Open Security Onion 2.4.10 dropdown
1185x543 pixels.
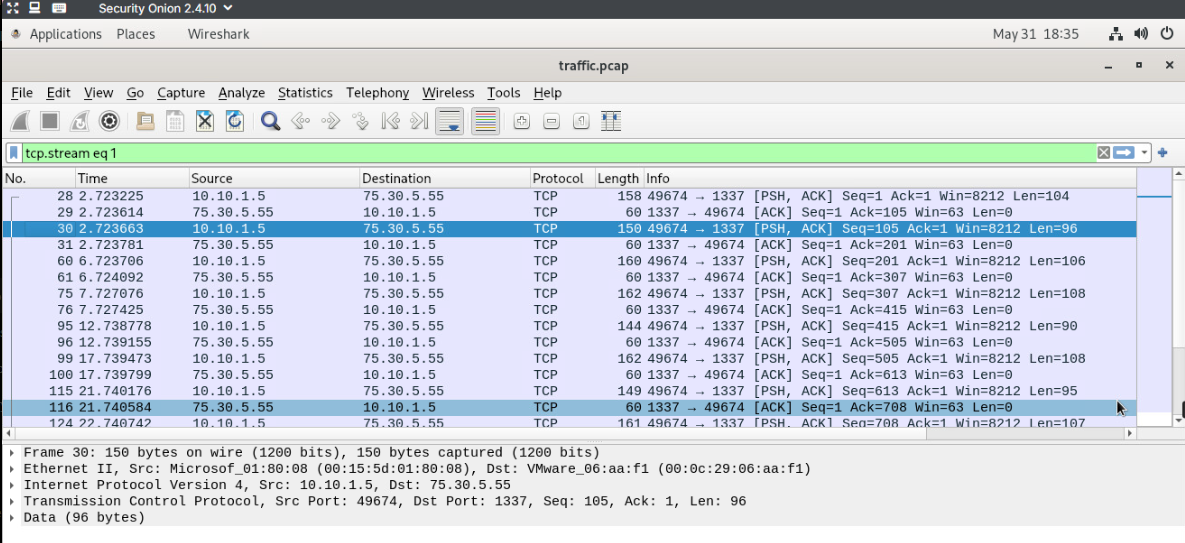166,8
